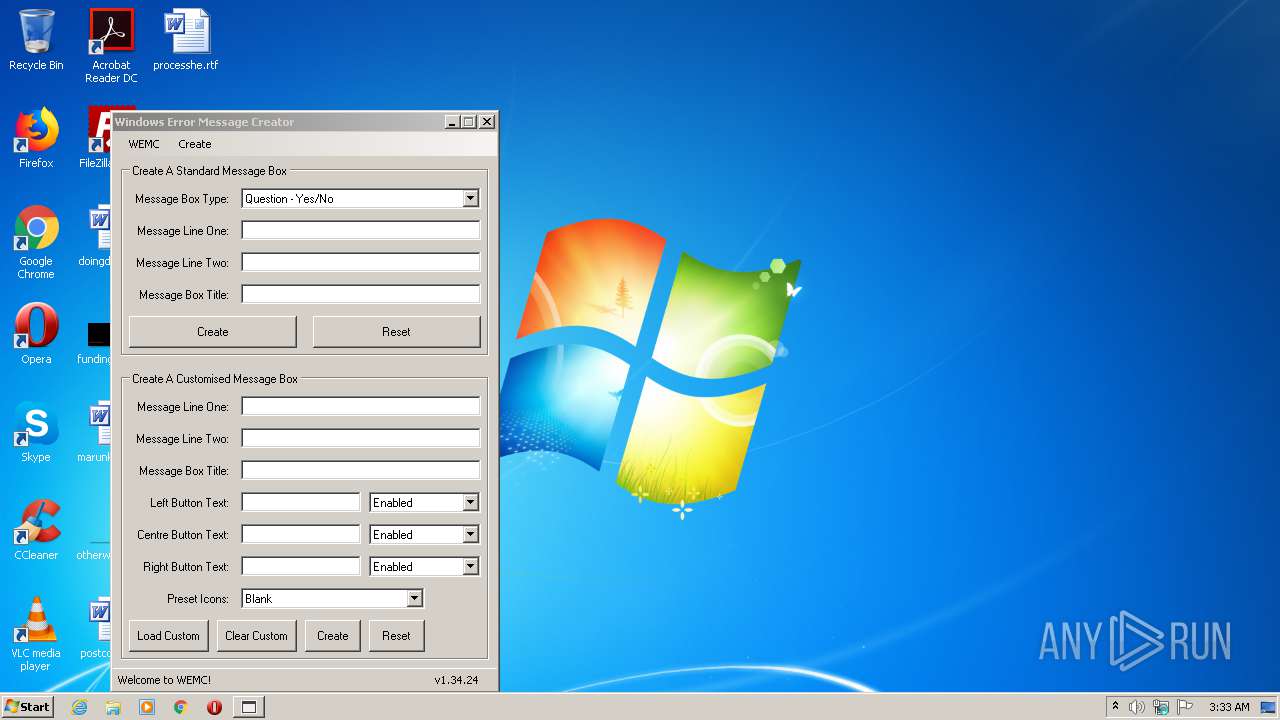
Task: Select the WEMC window taskbar button
Action: point(249,707)
